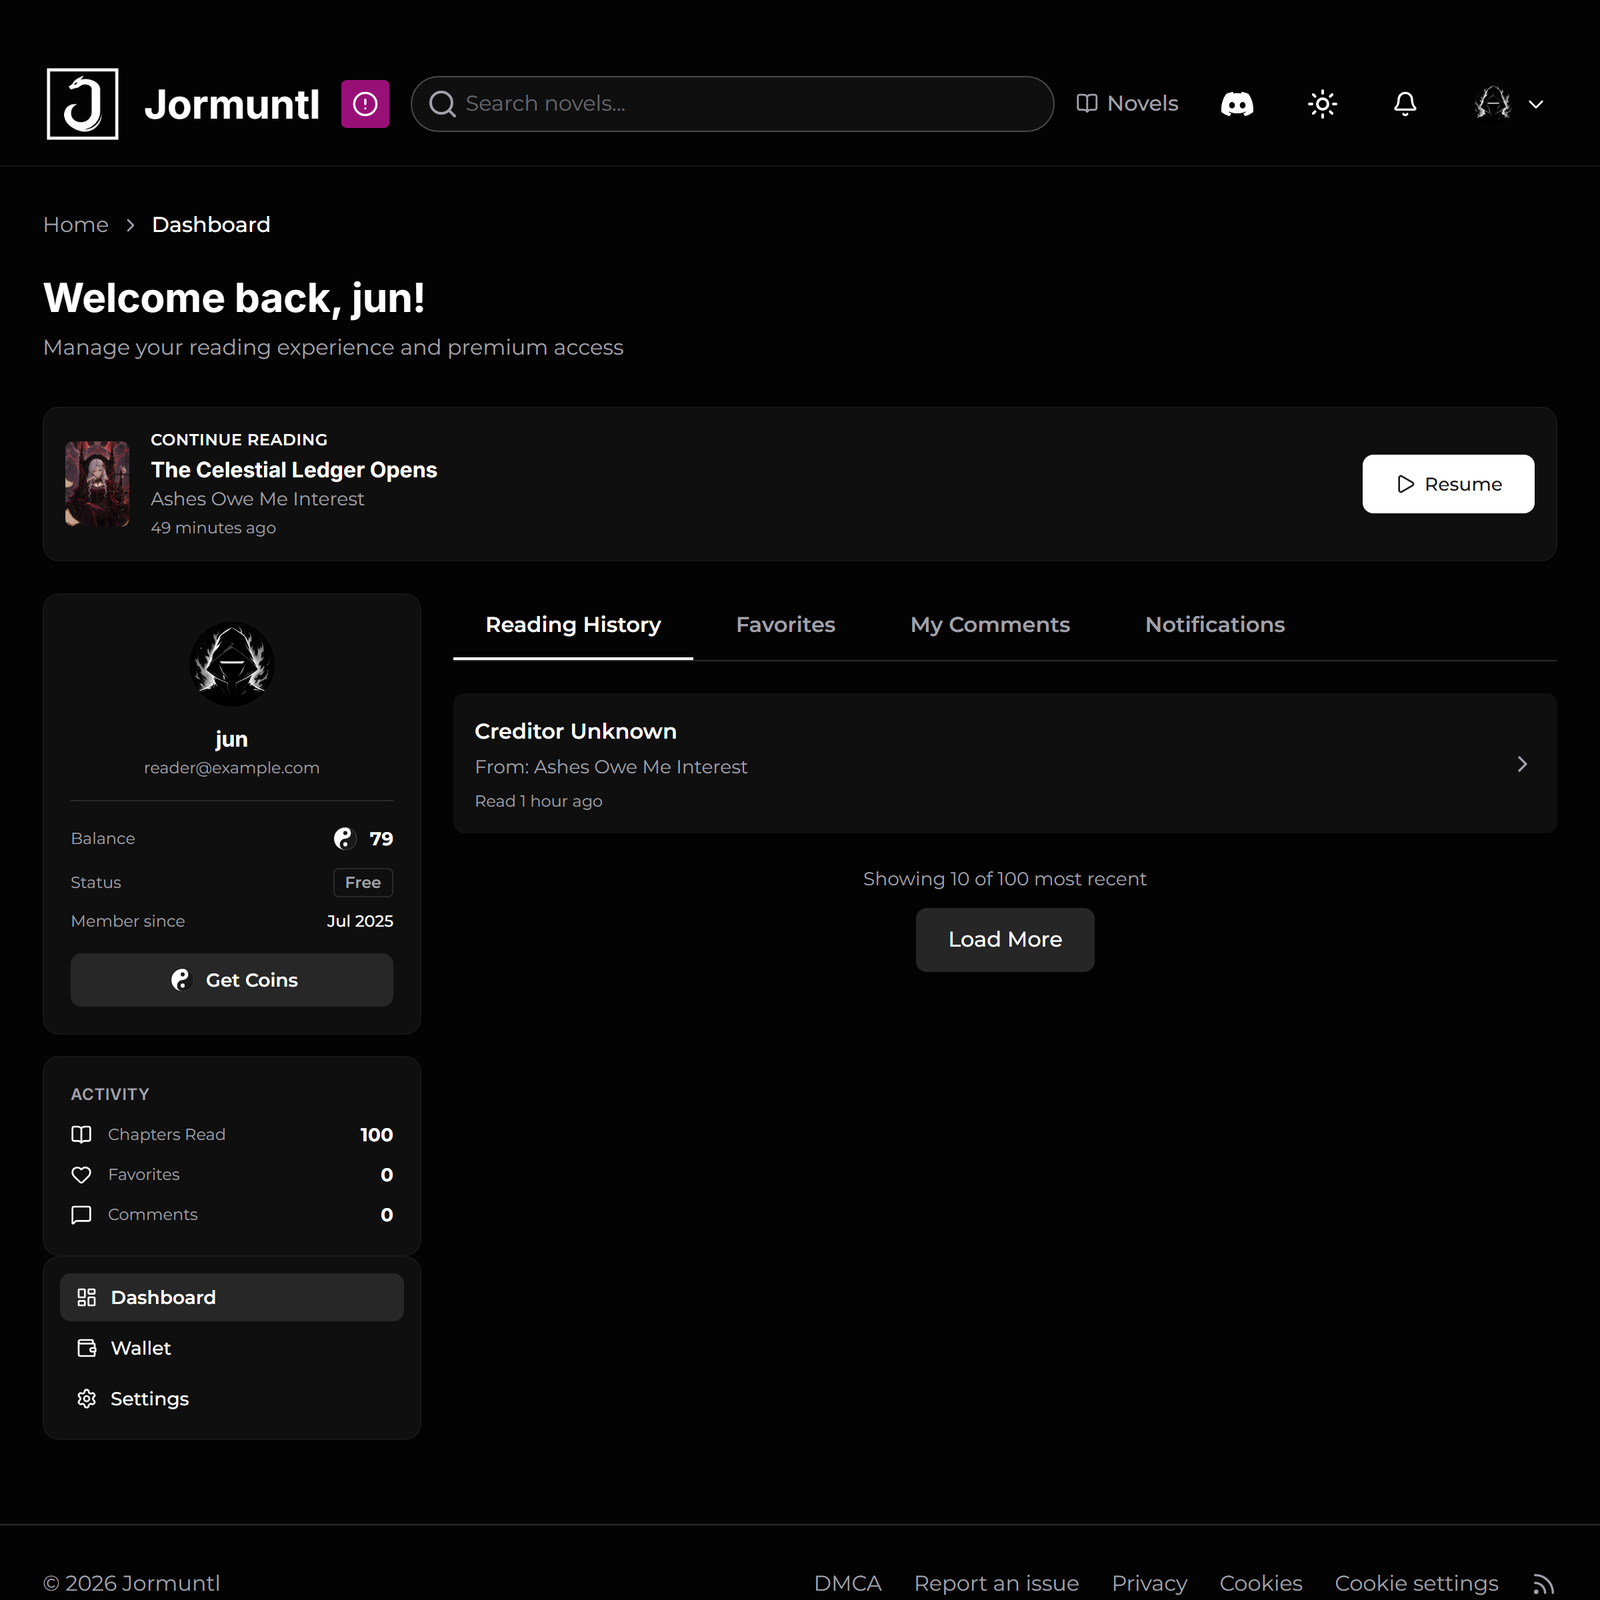Click the book icon beside Novels
Viewport: 1600px width, 1600px height.
coord(1087,104)
